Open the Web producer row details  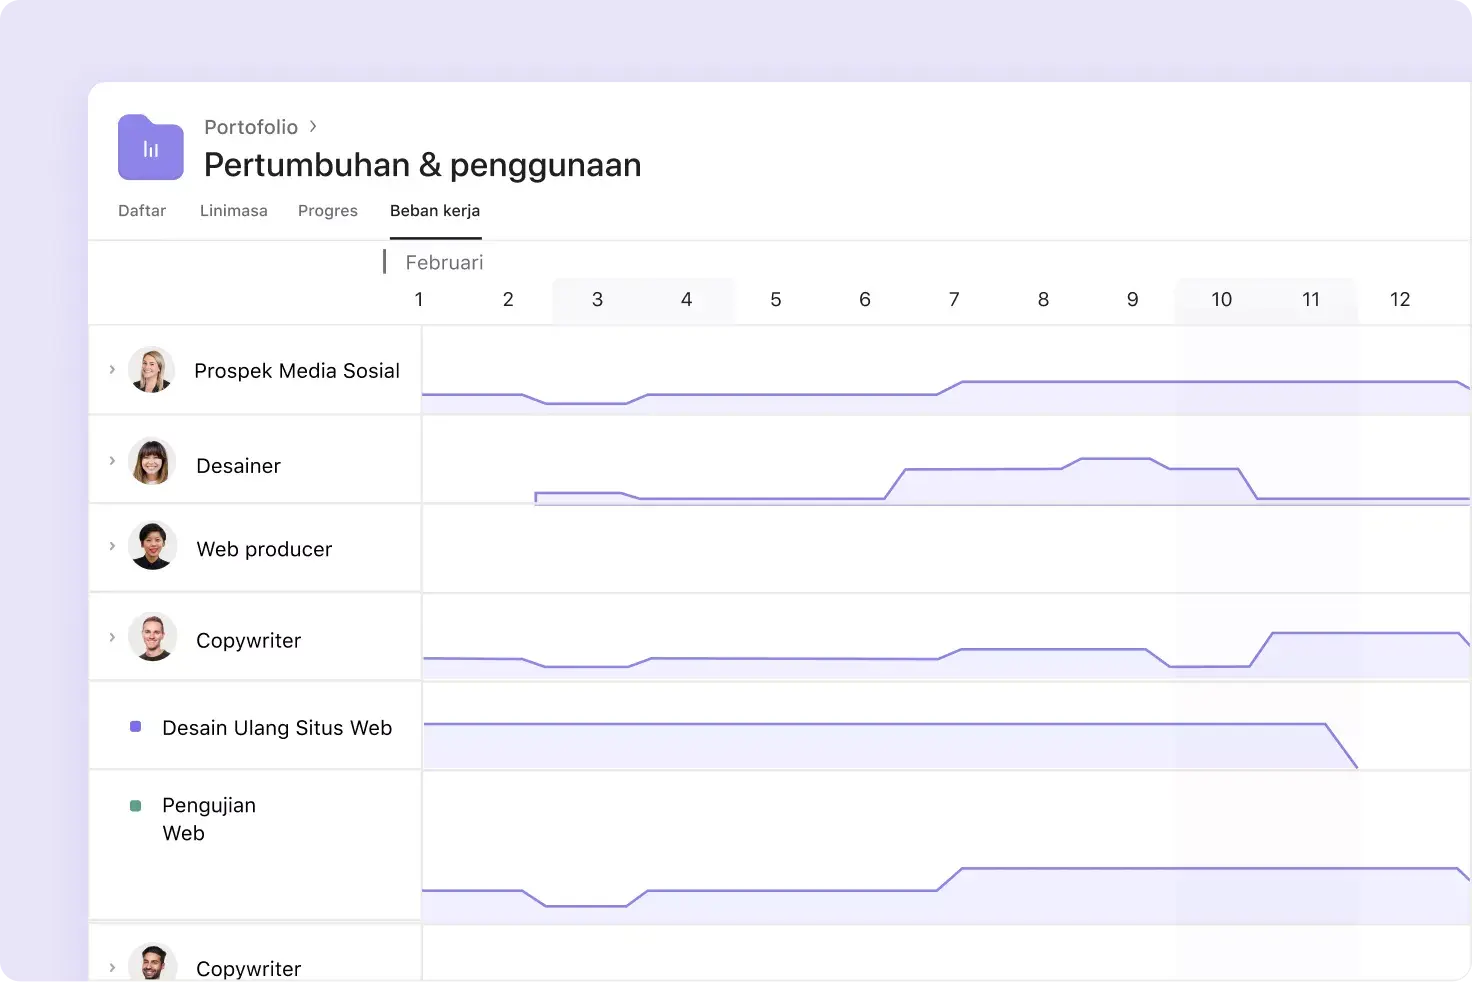coord(112,546)
